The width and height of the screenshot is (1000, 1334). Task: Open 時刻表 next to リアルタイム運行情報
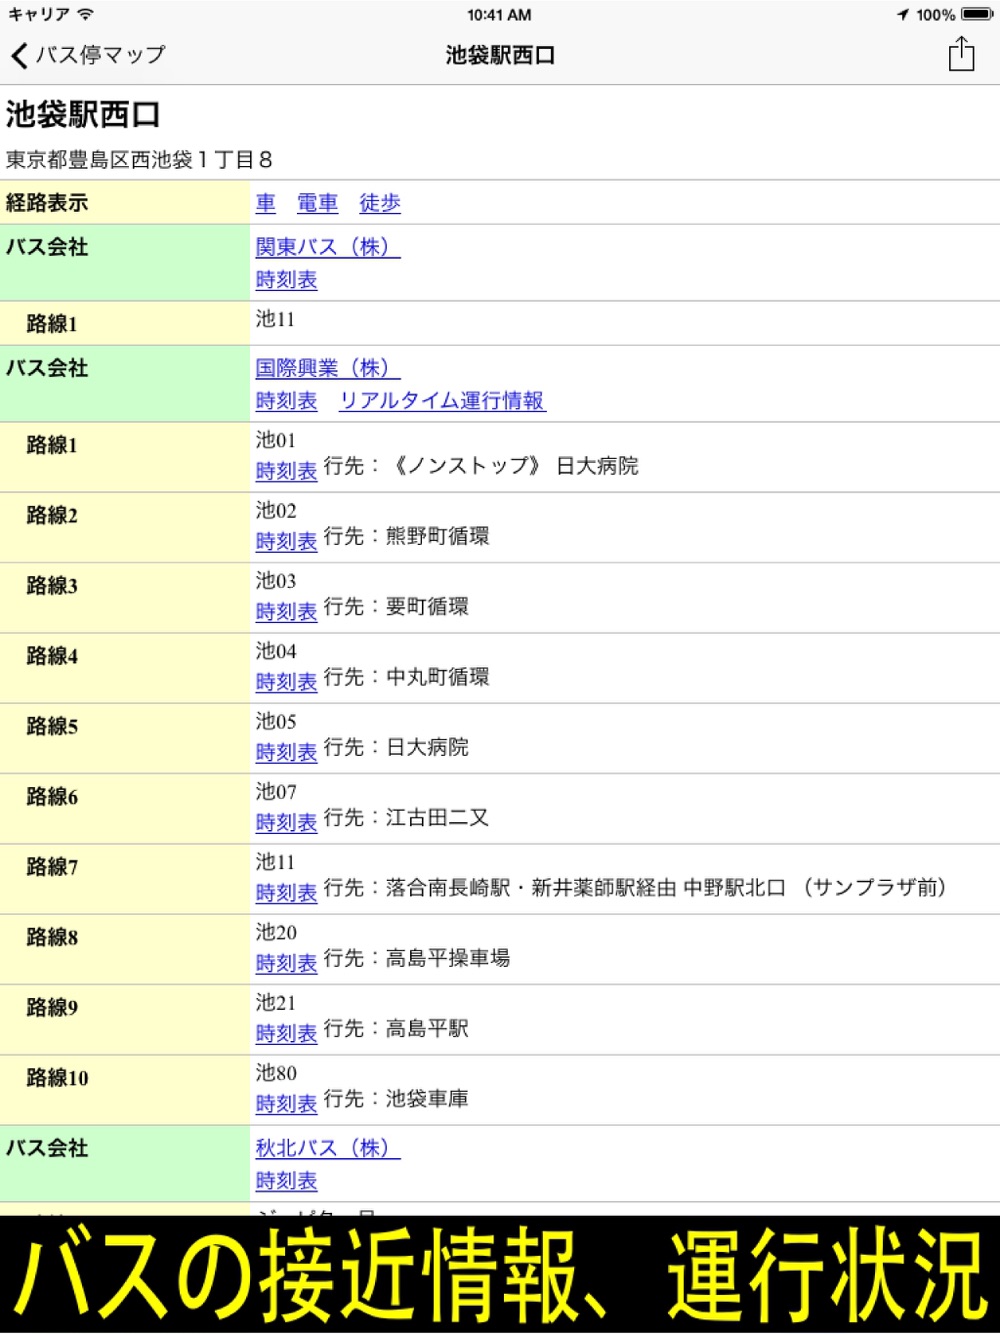[286, 401]
